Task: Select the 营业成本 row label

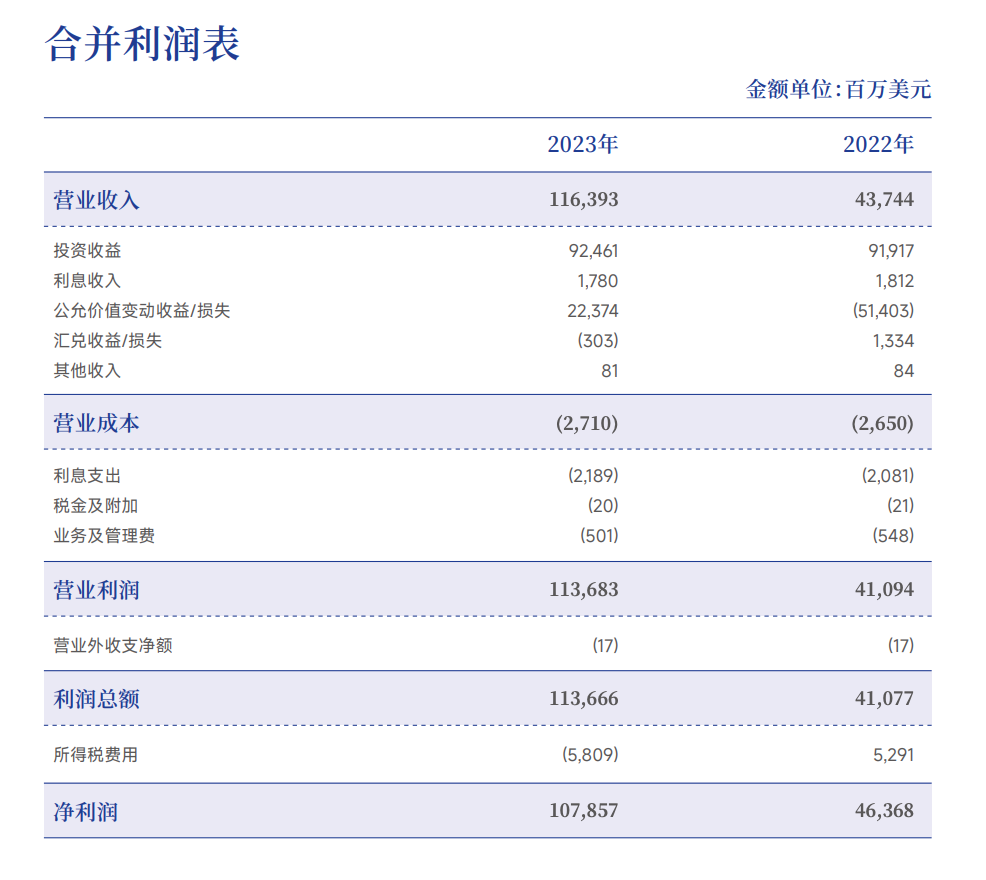Action: (x=96, y=423)
